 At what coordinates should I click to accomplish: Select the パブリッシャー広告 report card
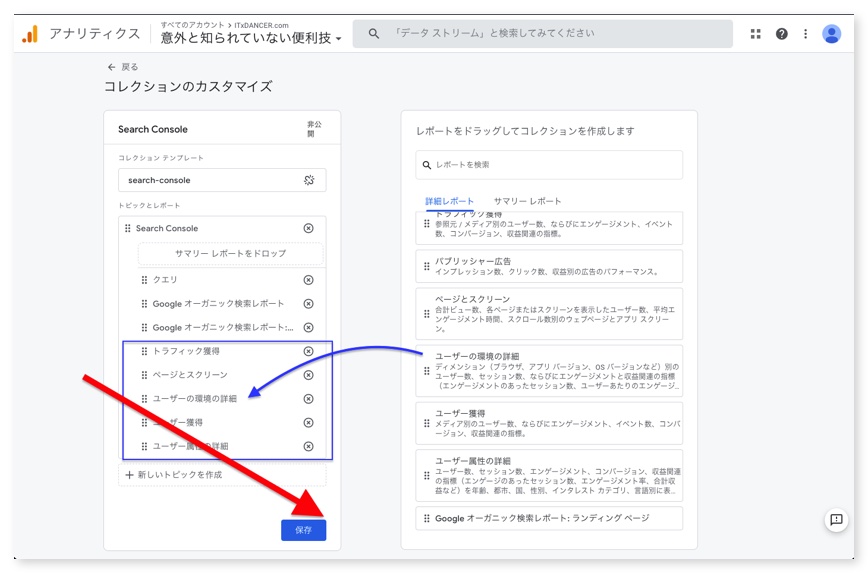549,266
